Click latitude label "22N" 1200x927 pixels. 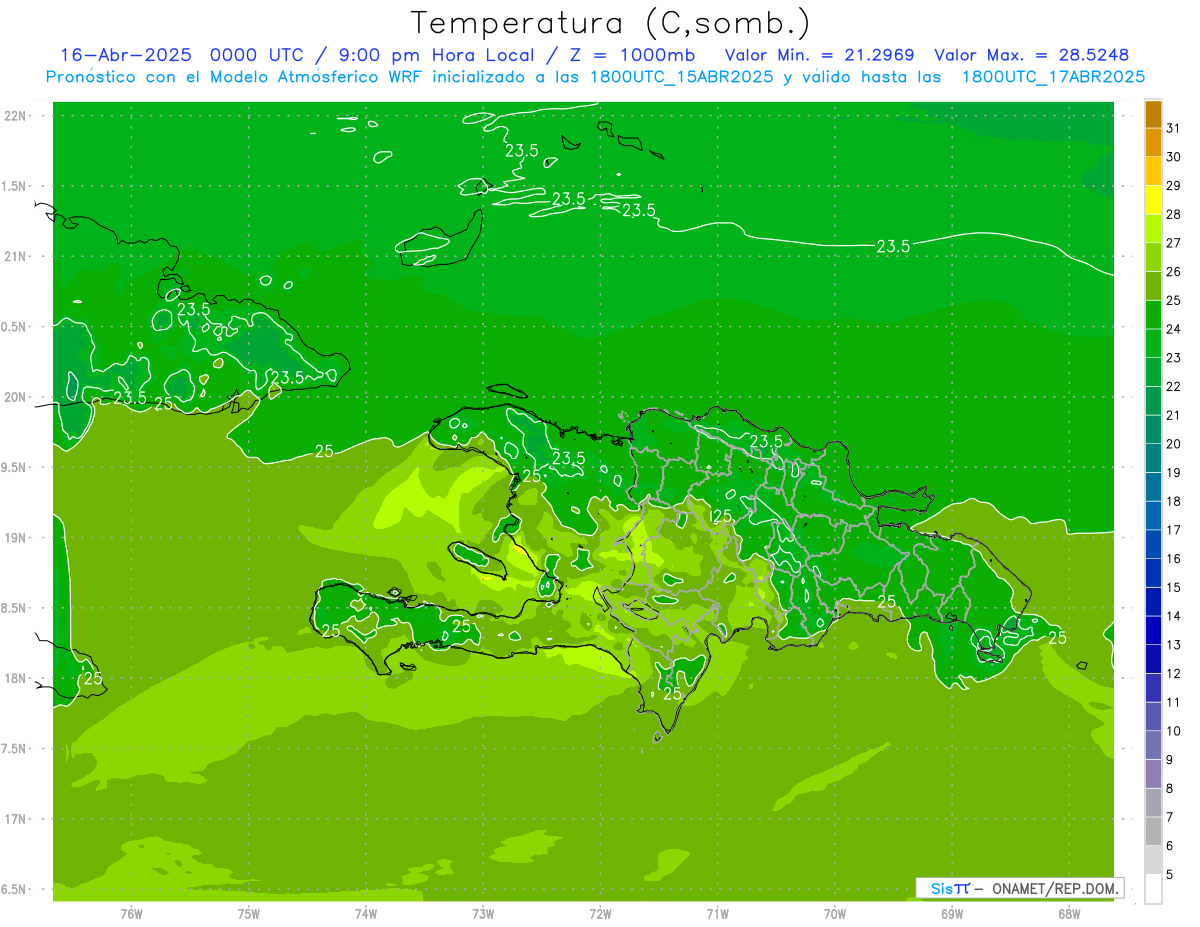(x=15, y=116)
